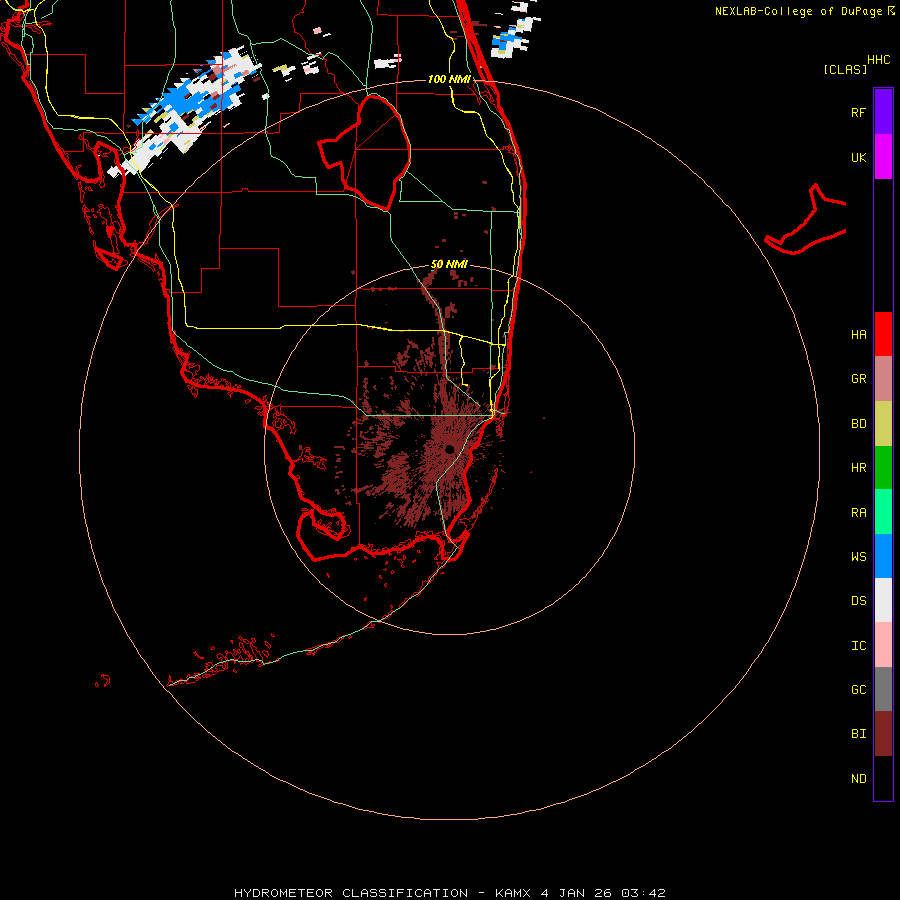Pick the HR green legend swatch
Viewport: 900px width, 900px height.
(x=883, y=468)
